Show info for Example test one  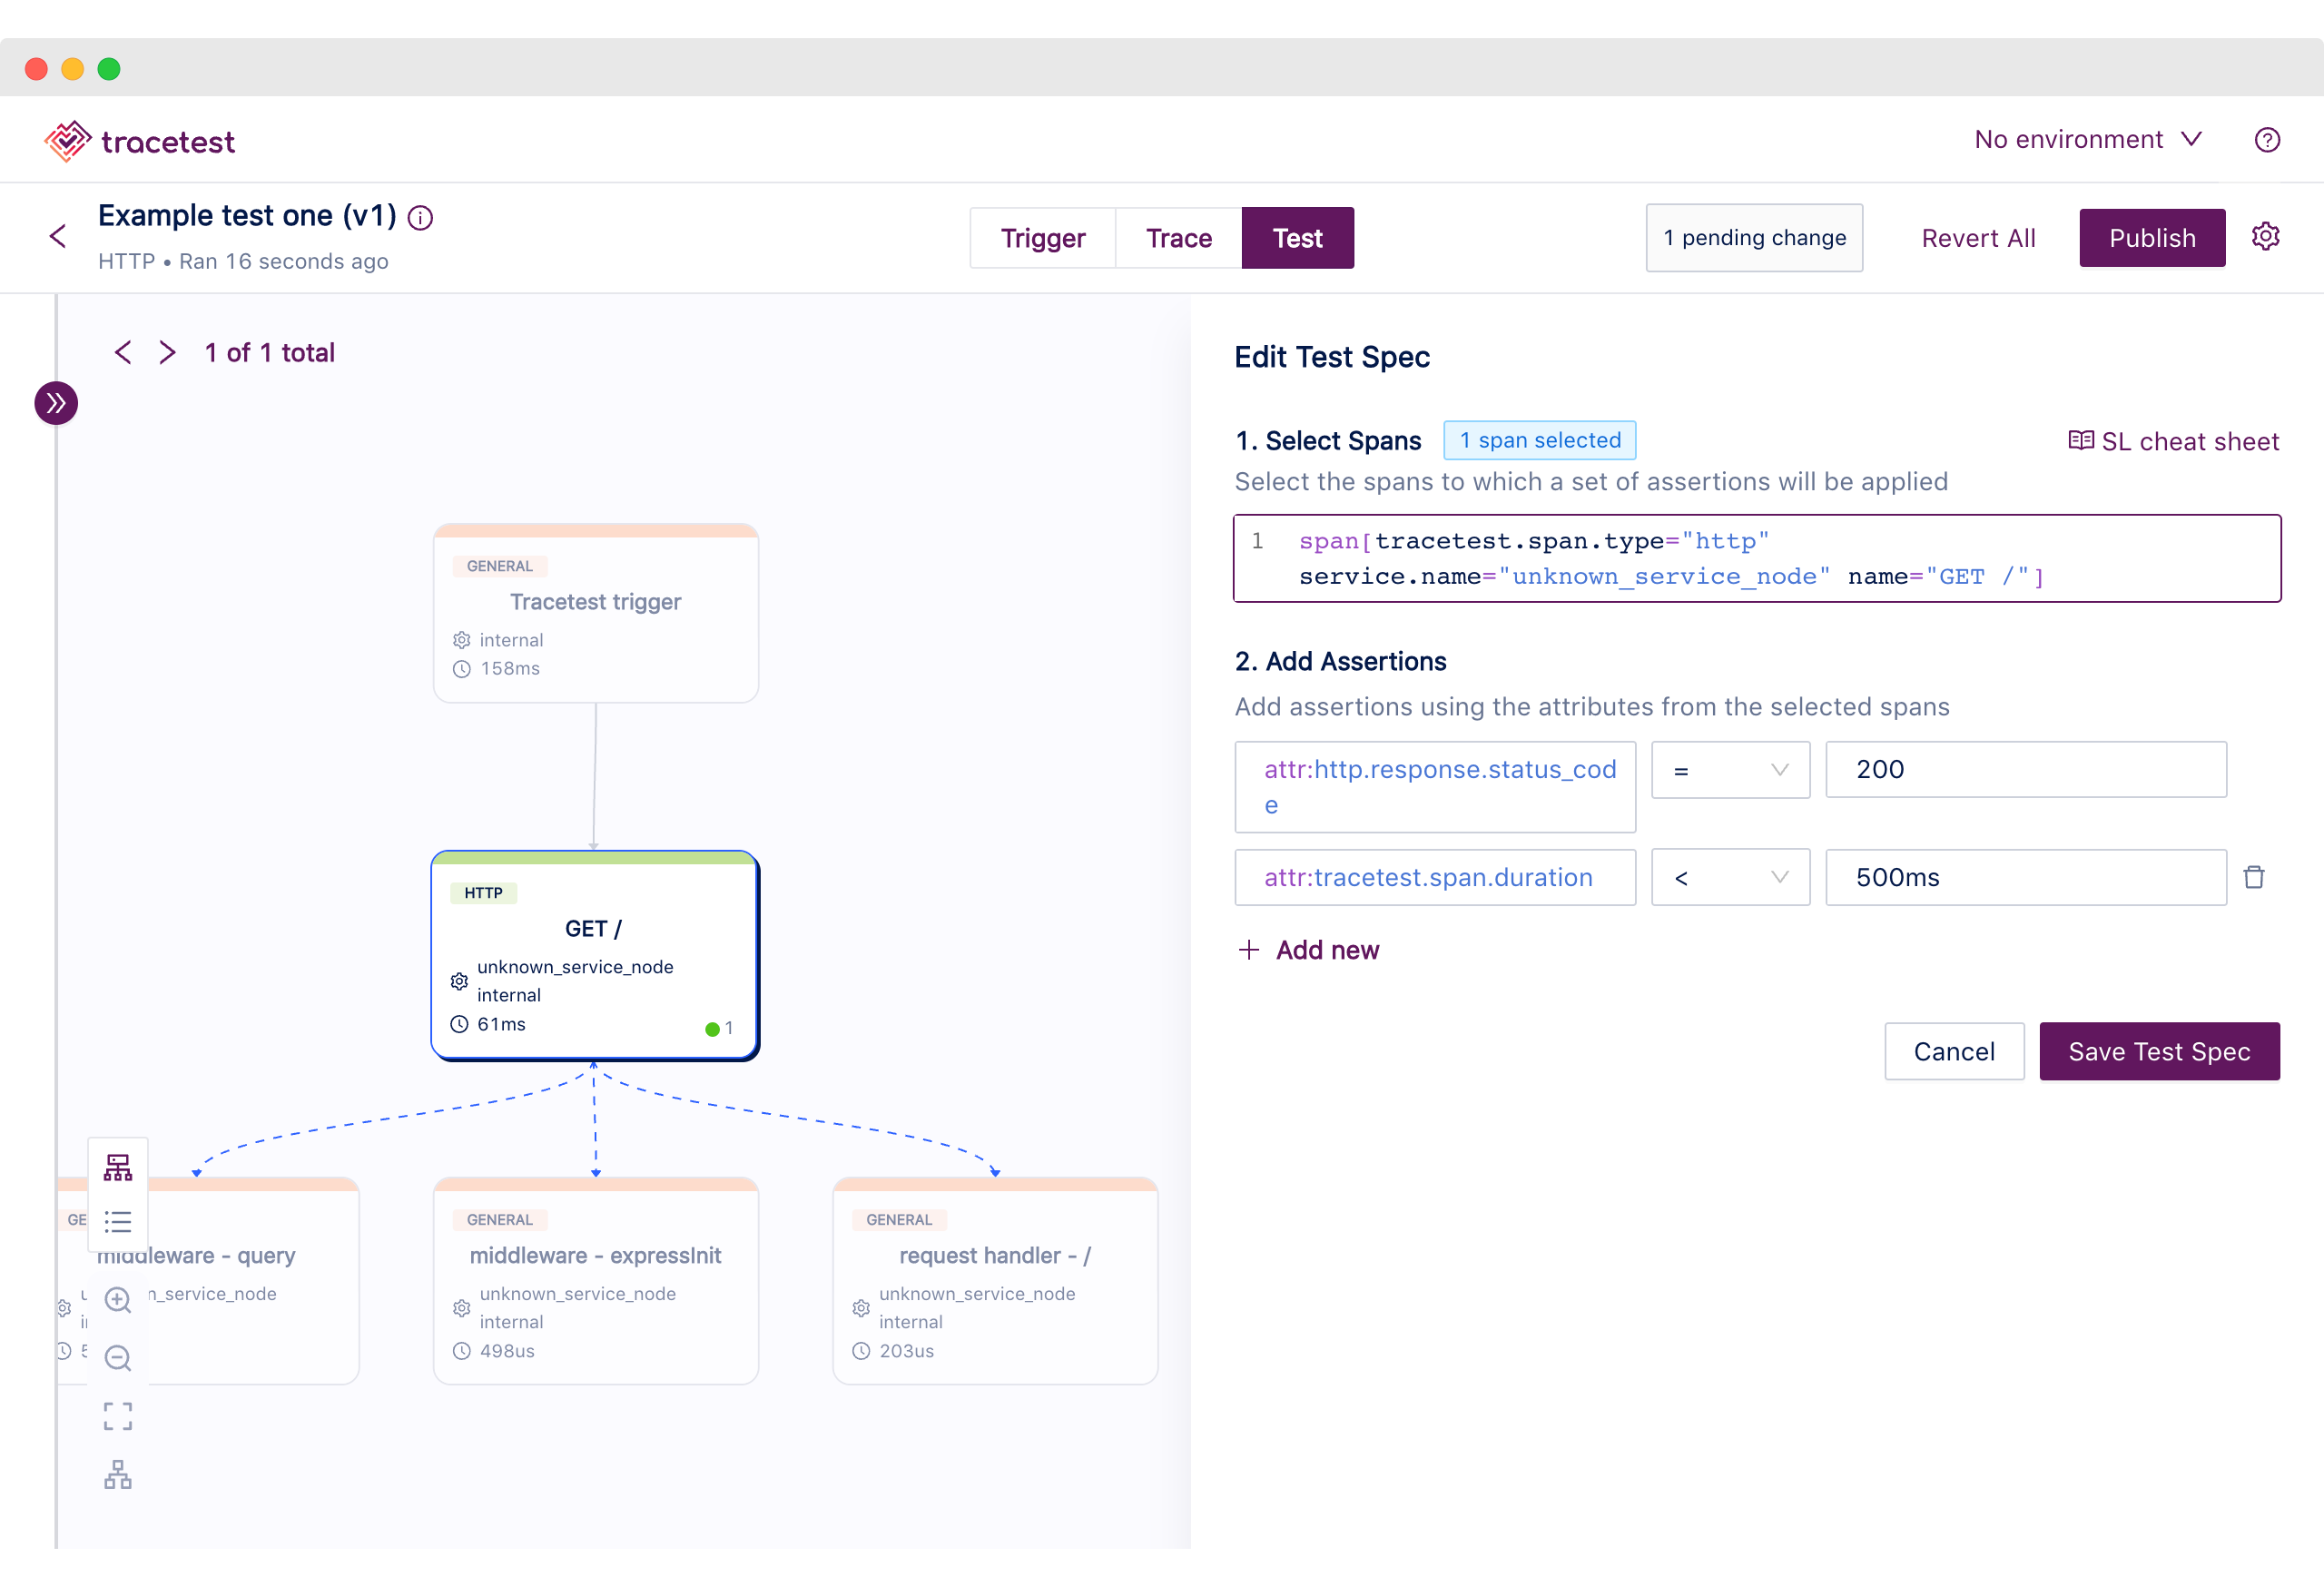421,218
